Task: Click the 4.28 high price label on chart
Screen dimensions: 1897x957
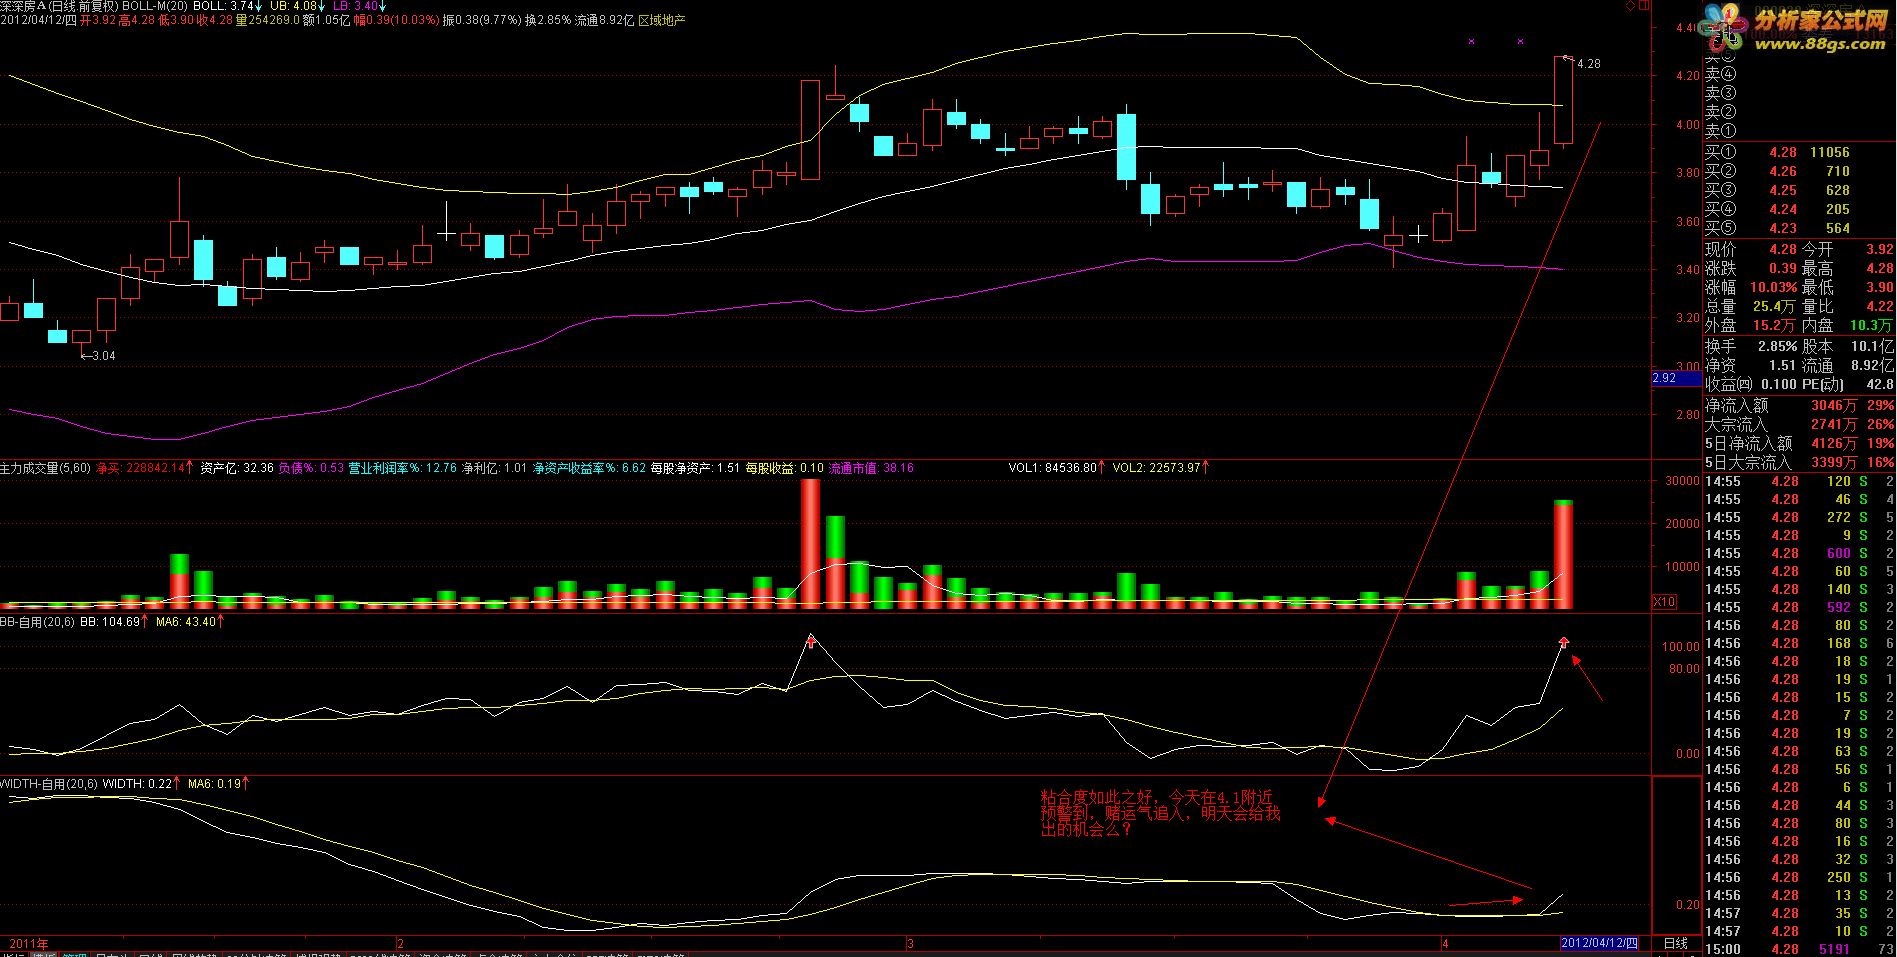Action: (1588, 64)
